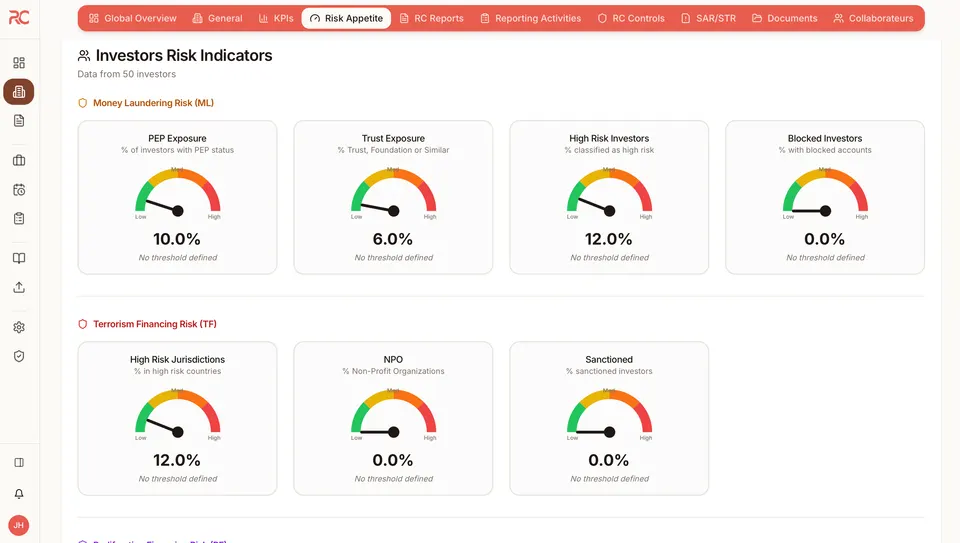Click the Trust Exposure card title

coord(393,138)
